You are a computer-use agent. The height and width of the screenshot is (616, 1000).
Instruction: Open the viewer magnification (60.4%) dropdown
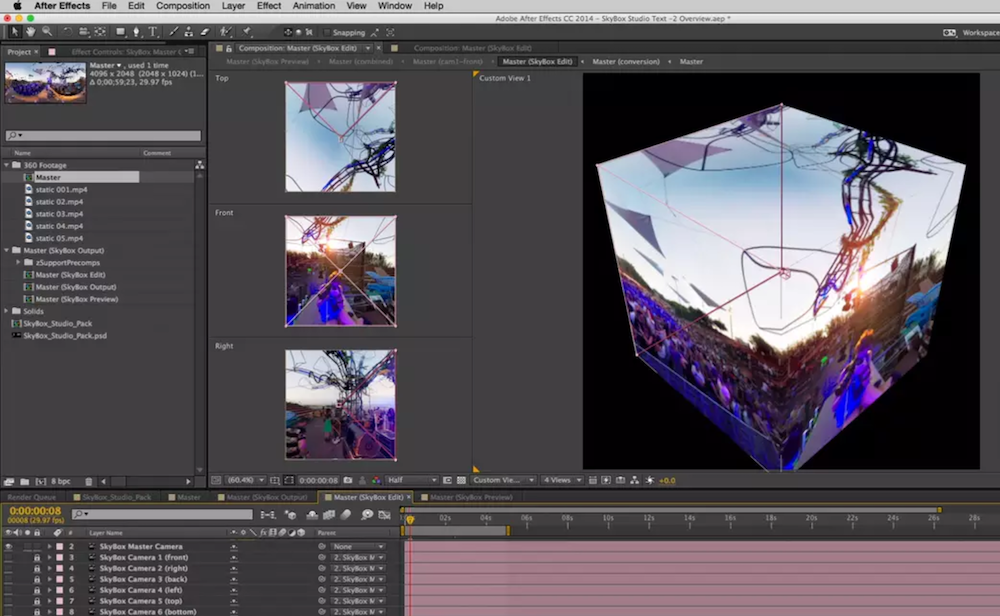point(246,480)
